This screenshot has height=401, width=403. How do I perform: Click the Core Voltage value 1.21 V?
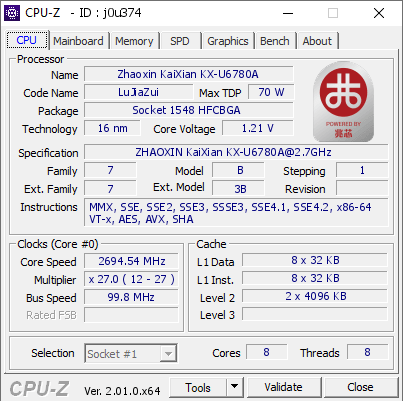click(258, 128)
